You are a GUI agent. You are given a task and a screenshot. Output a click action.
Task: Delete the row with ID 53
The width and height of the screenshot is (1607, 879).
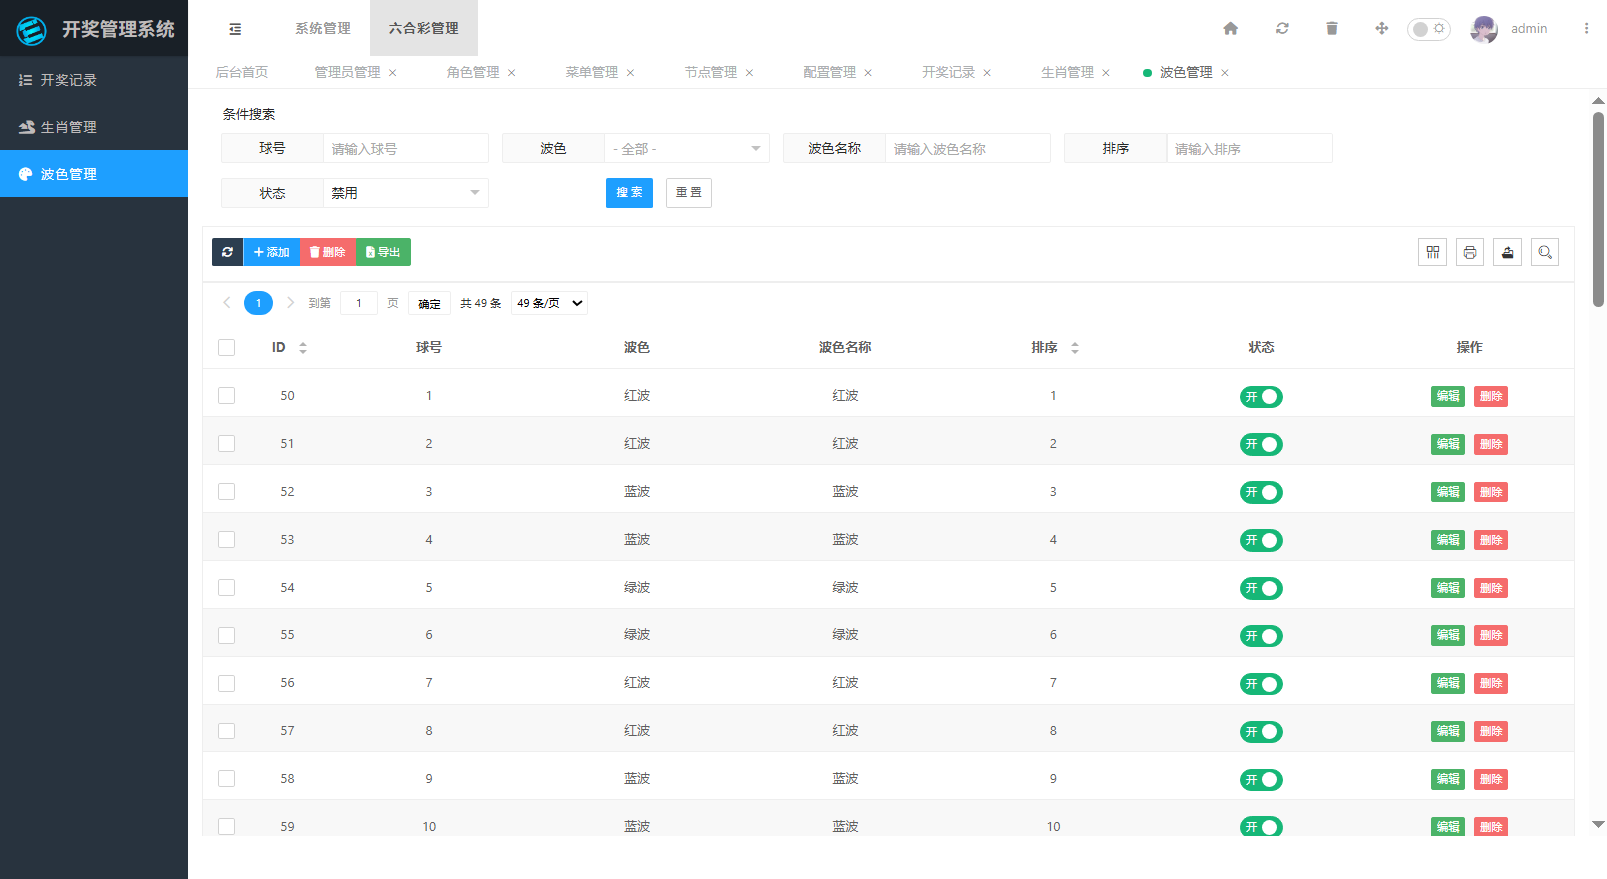1491,540
